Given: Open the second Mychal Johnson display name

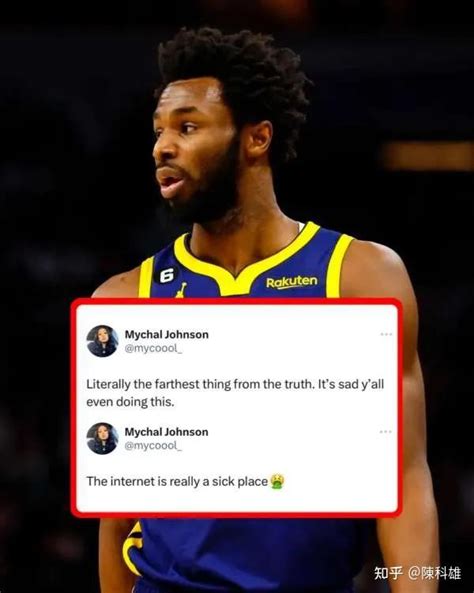Looking at the screenshot, I should [x=166, y=432].
